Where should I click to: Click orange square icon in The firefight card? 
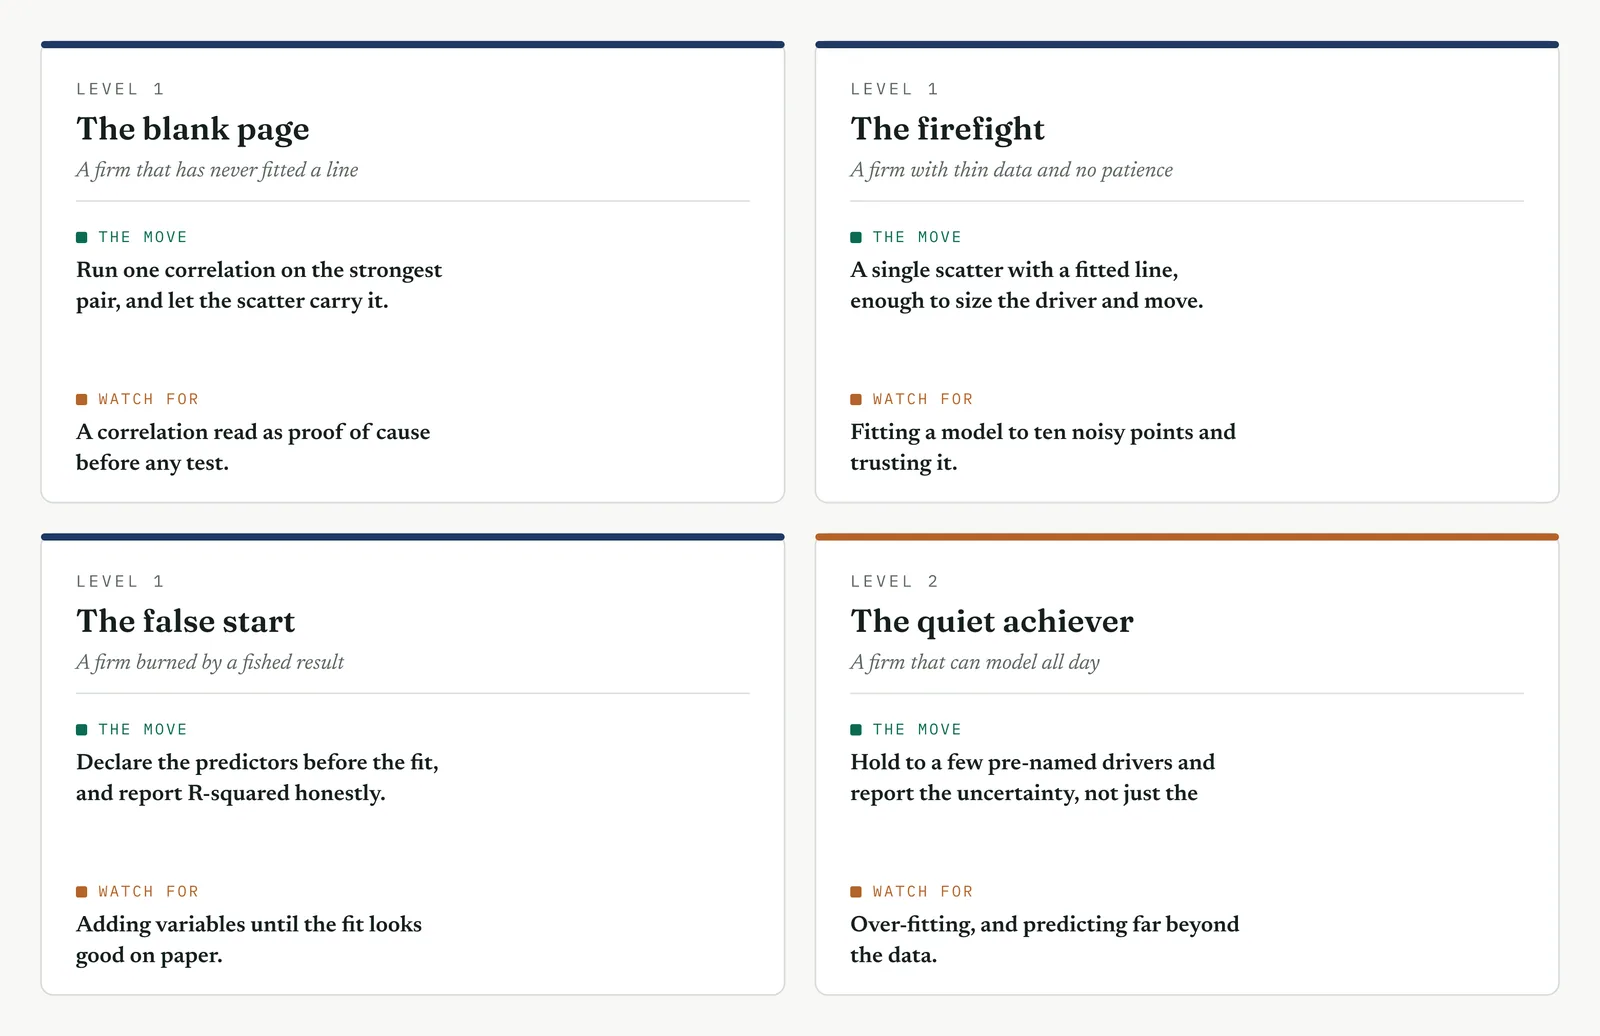pyautogui.click(x=856, y=399)
